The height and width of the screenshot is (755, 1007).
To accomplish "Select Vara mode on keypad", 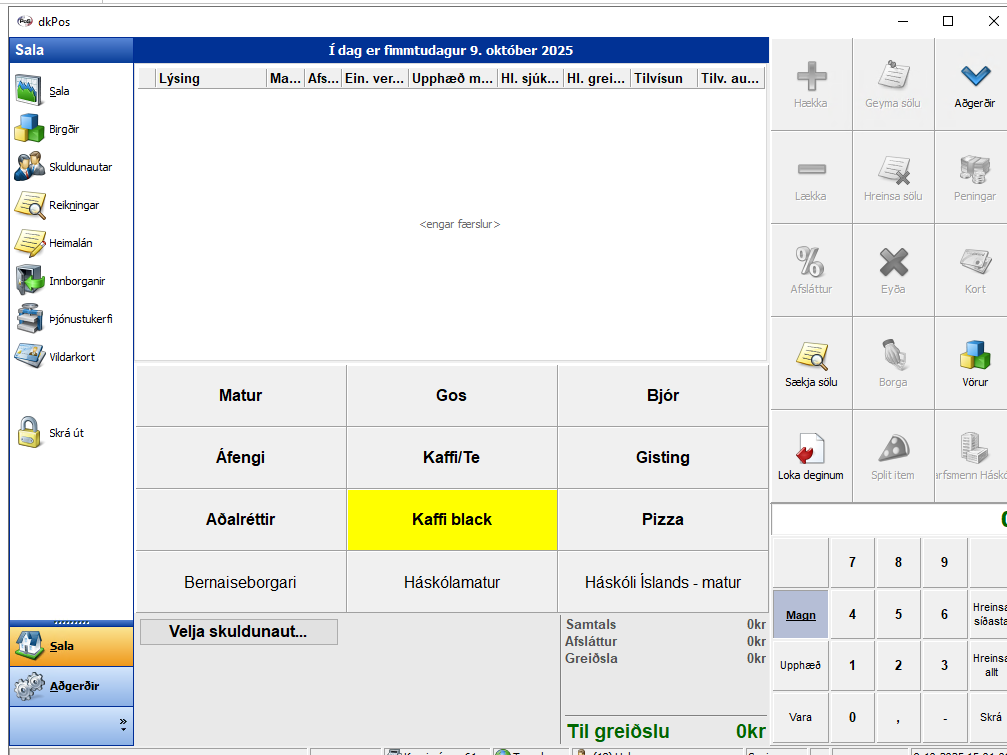I will coord(800,717).
